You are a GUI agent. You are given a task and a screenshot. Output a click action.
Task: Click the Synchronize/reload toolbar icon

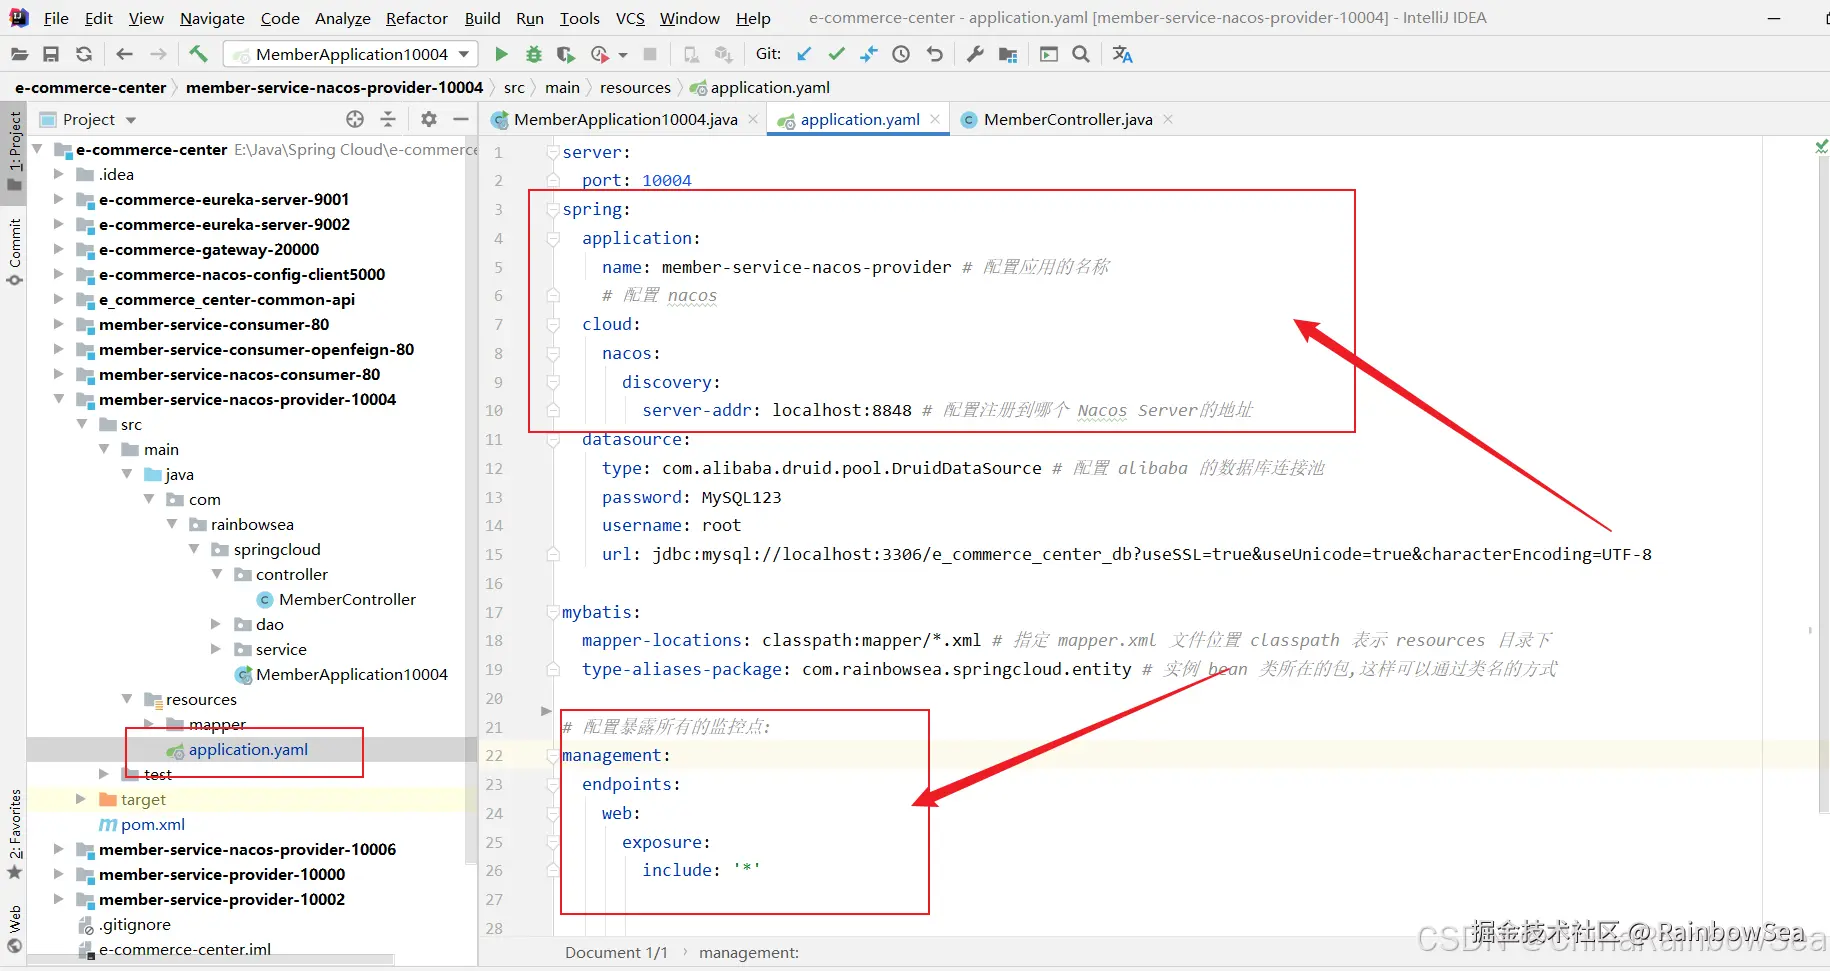[84, 54]
